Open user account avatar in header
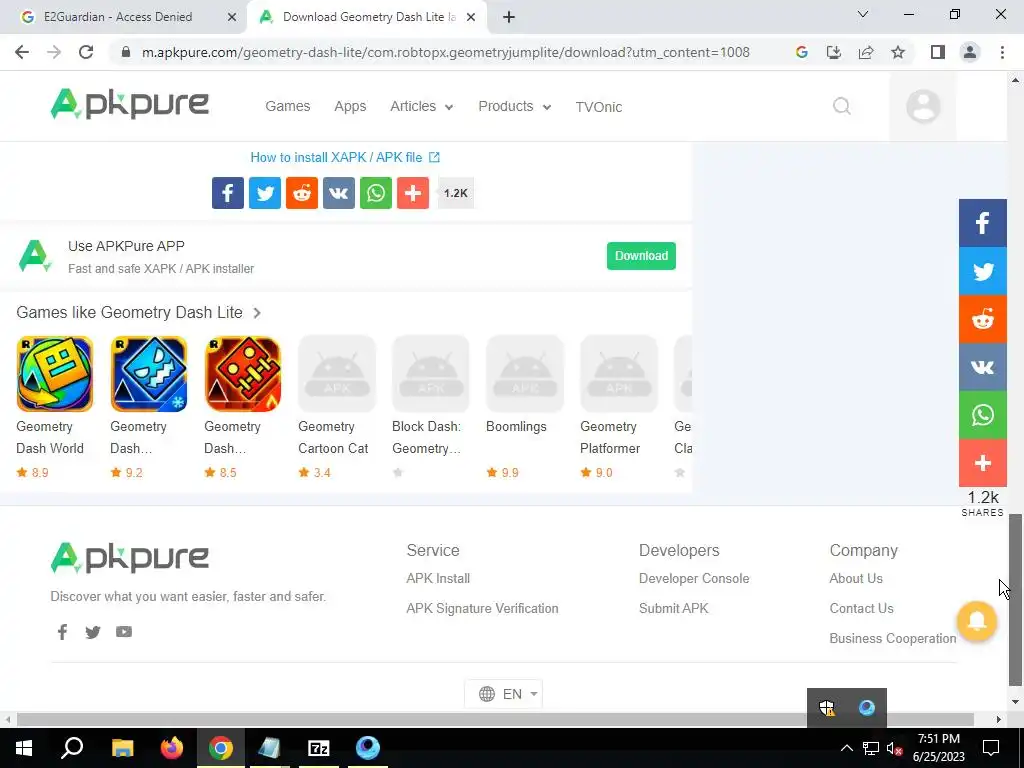Viewport: 1024px width, 768px height. [923, 106]
